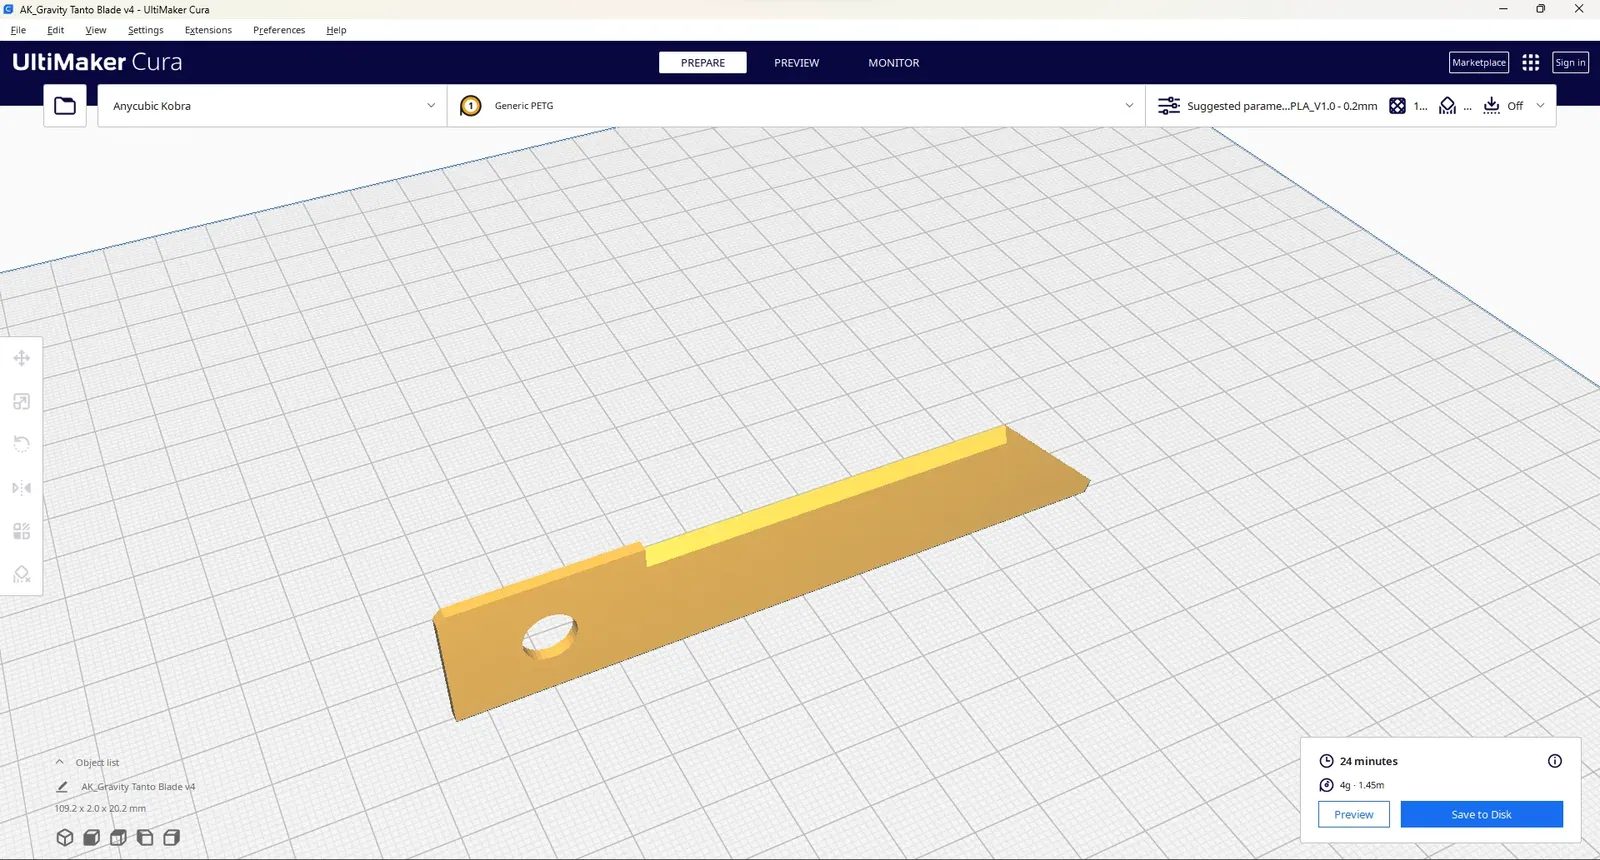
Task: Click the filament spool usage icon
Action: 1326,785
